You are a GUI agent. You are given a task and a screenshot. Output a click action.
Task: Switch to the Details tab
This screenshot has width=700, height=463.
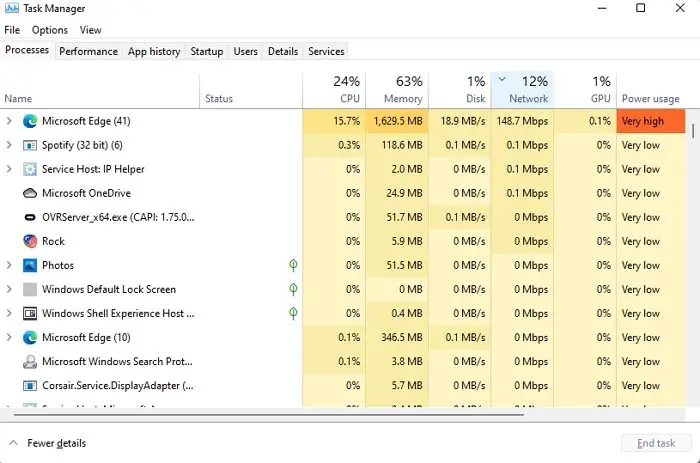tap(283, 51)
